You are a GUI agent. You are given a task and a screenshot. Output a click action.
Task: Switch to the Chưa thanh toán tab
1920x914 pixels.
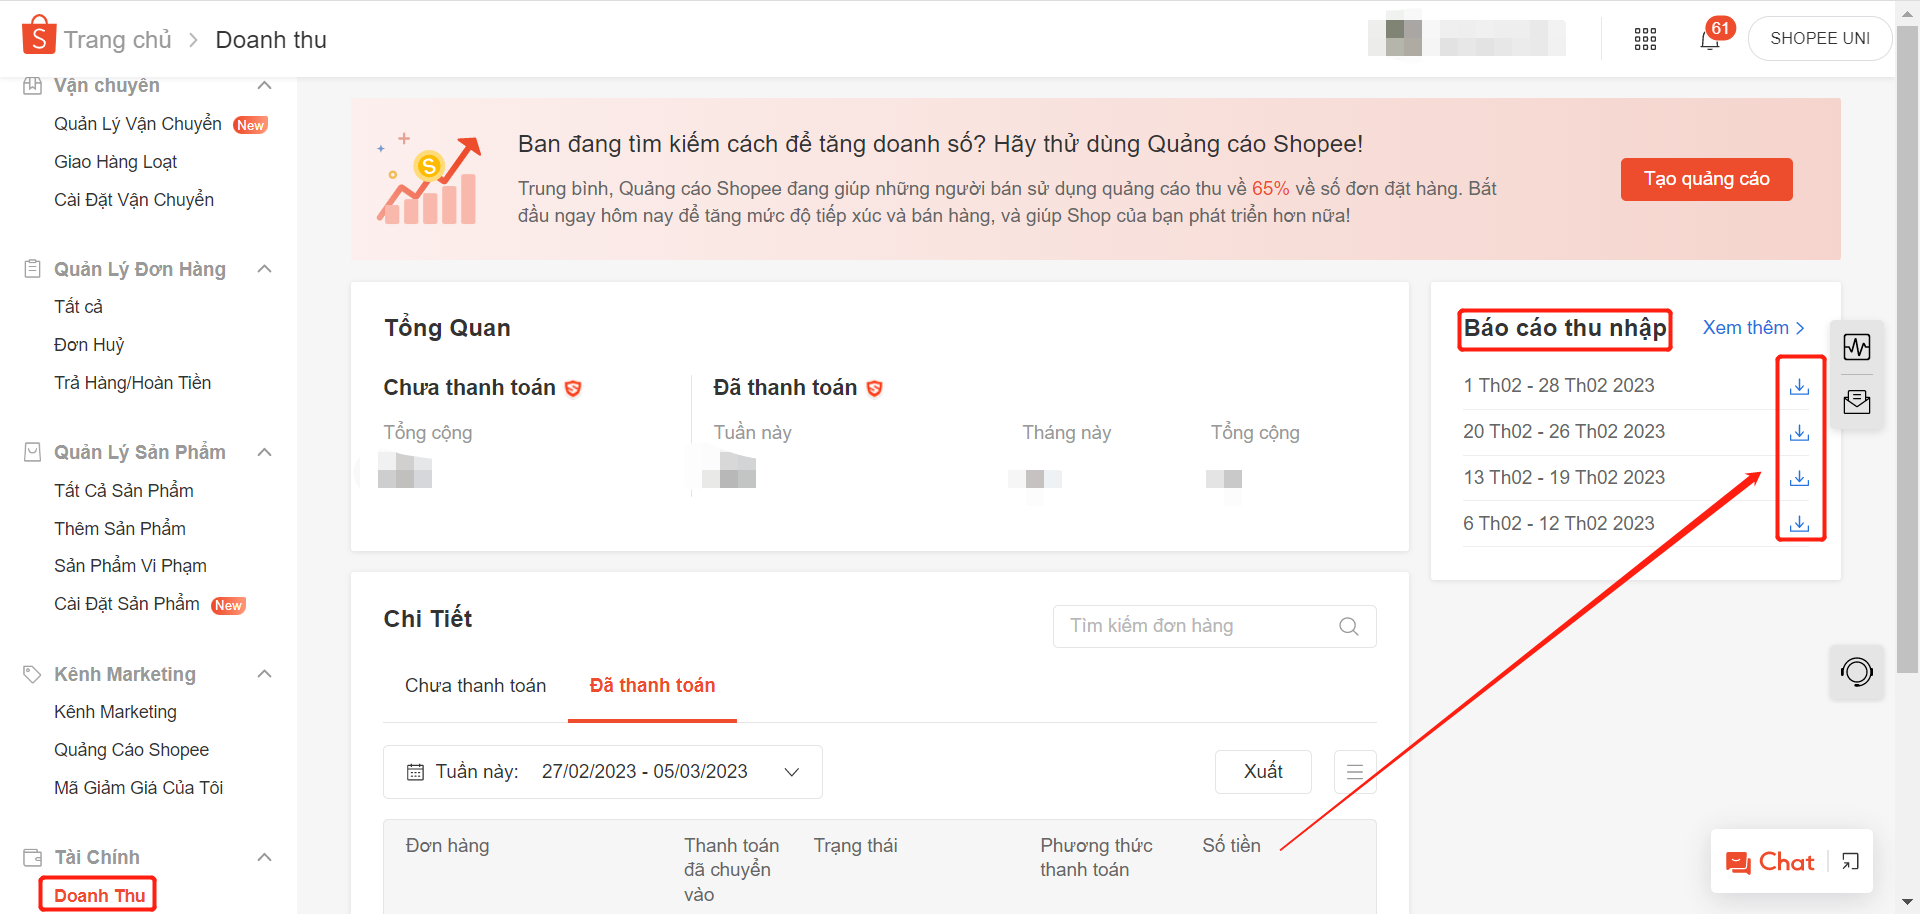point(475,686)
